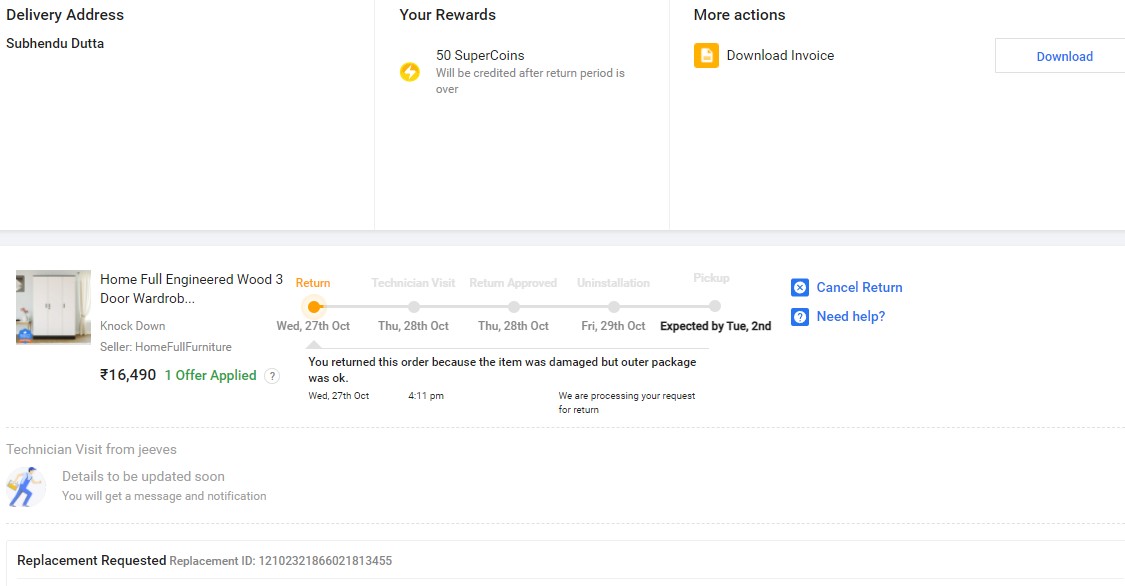
Task: Click the Cancel Return X icon
Action: (800, 288)
